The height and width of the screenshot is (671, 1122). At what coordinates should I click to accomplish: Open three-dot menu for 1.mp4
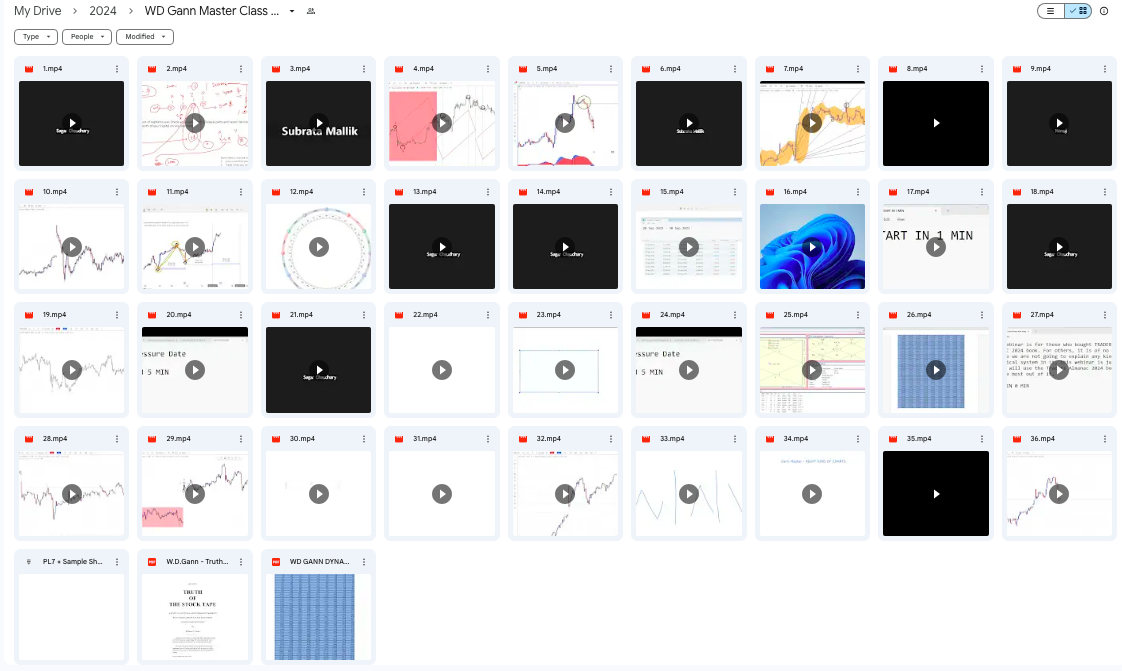pos(117,69)
